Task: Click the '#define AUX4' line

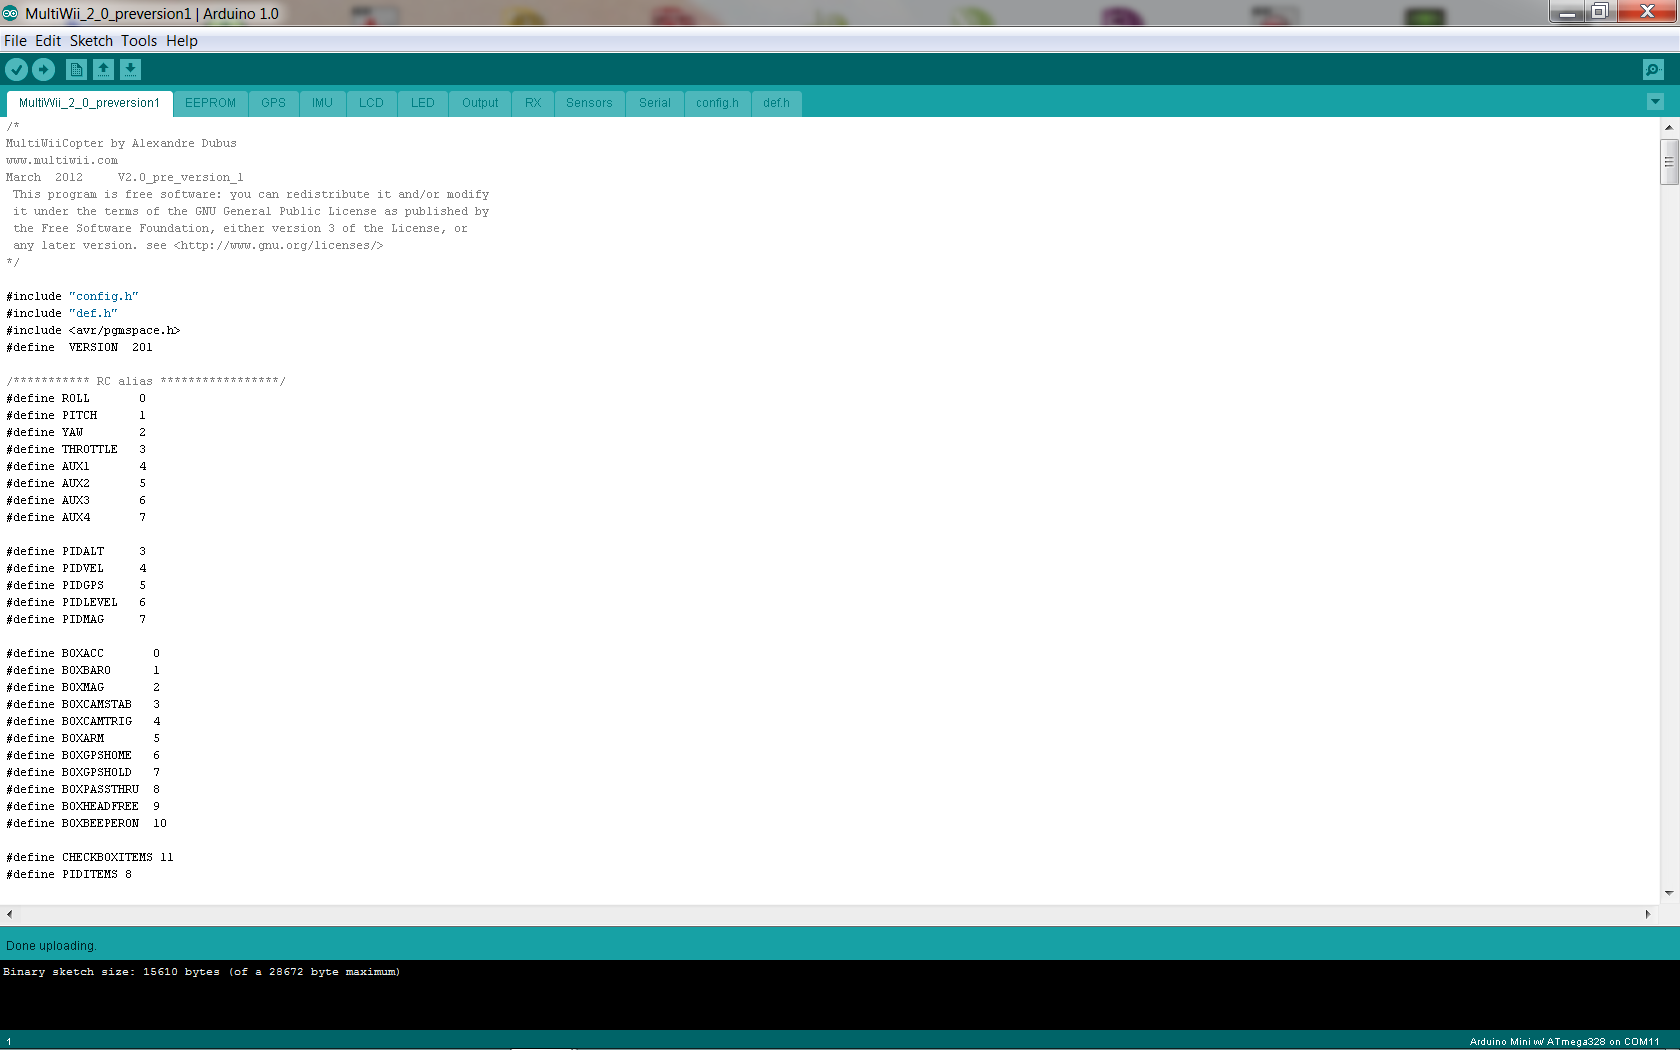Action: pos(76,517)
